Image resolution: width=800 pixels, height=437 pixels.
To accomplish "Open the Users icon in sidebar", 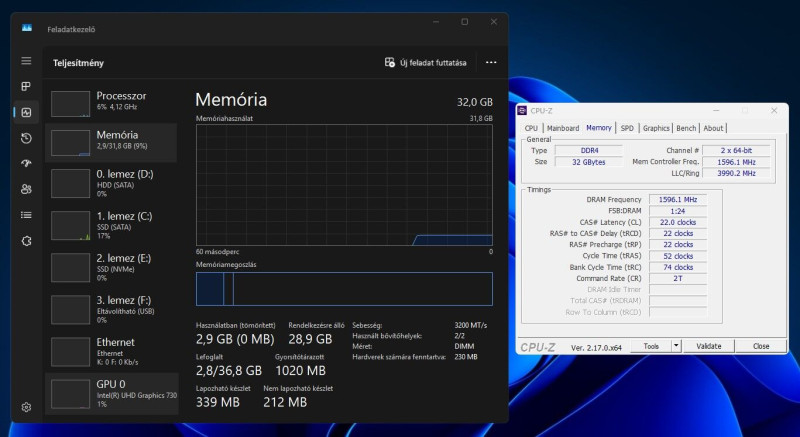I will pyautogui.click(x=26, y=189).
